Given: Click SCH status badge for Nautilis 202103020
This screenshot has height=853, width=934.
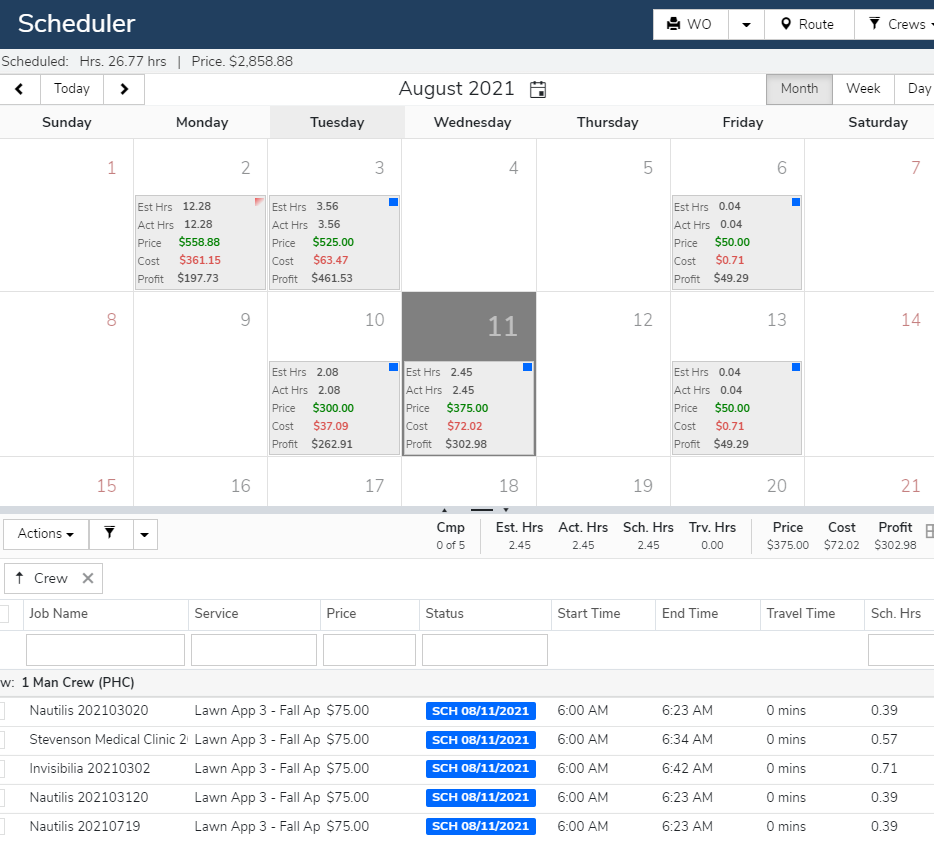Looking at the screenshot, I should (x=481, y=711).
